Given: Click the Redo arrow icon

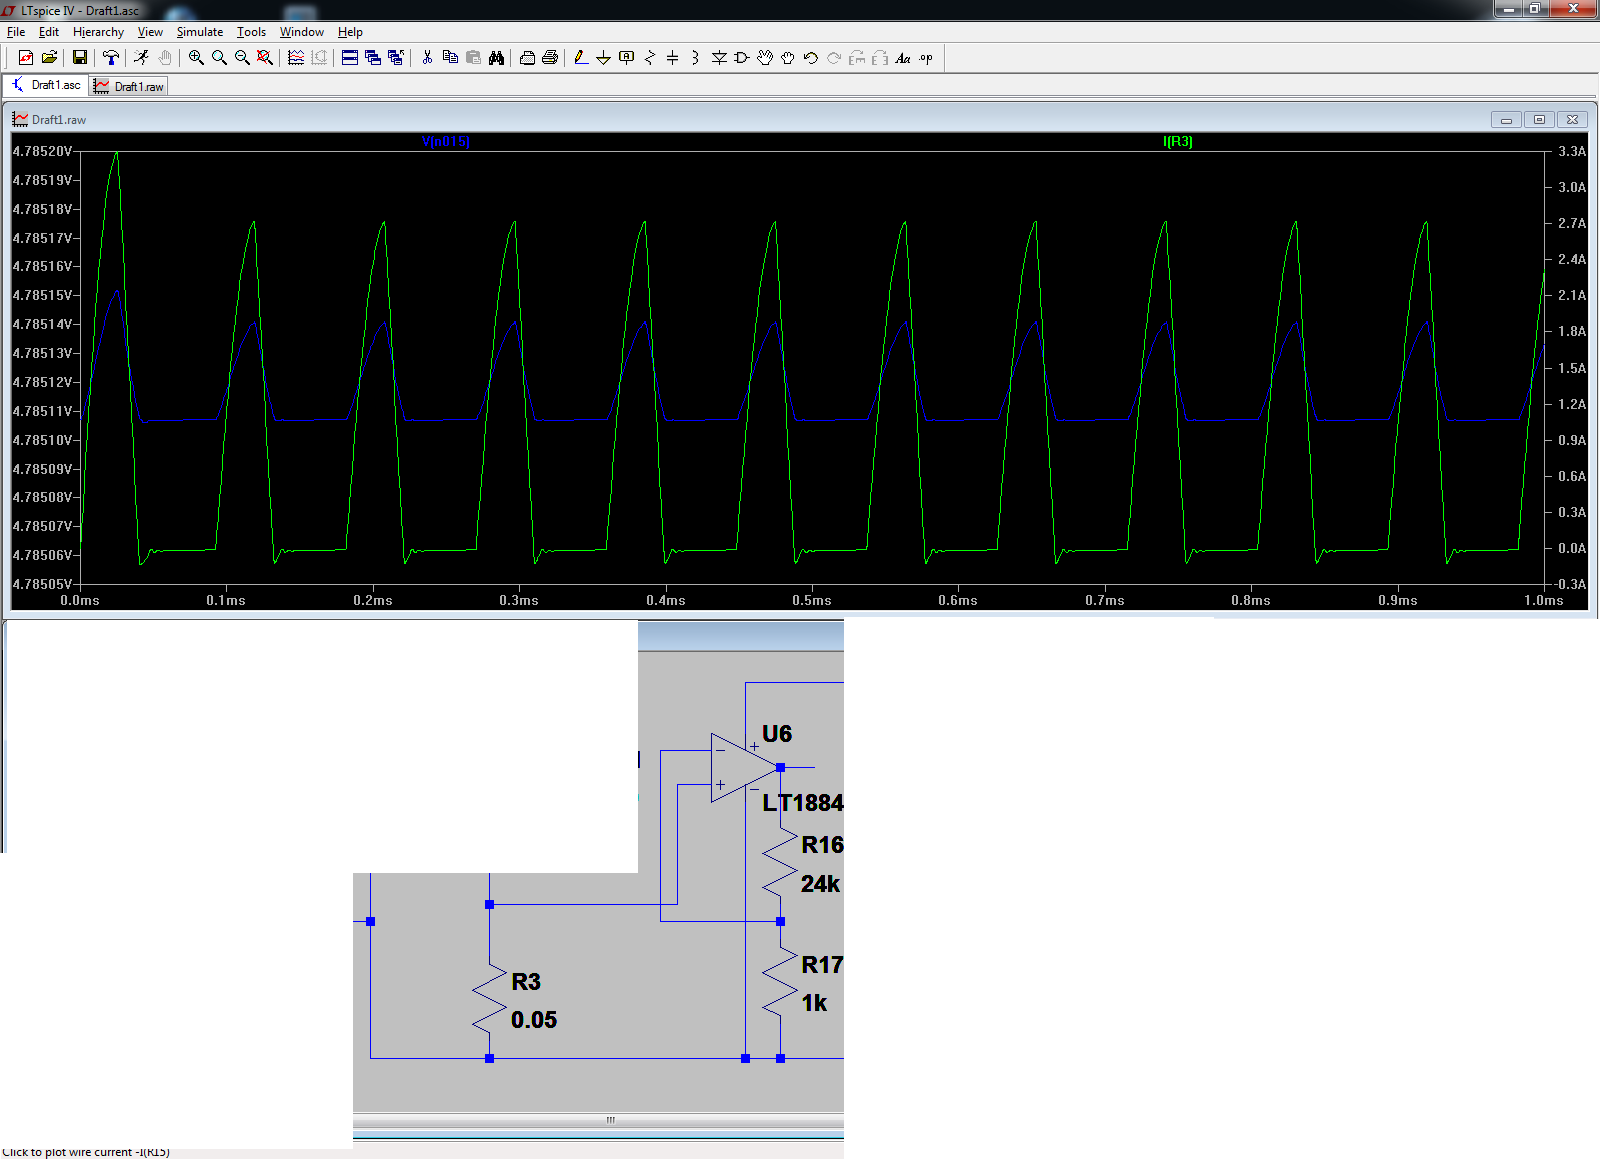Looking at the screenshot, I should [834, 58].
